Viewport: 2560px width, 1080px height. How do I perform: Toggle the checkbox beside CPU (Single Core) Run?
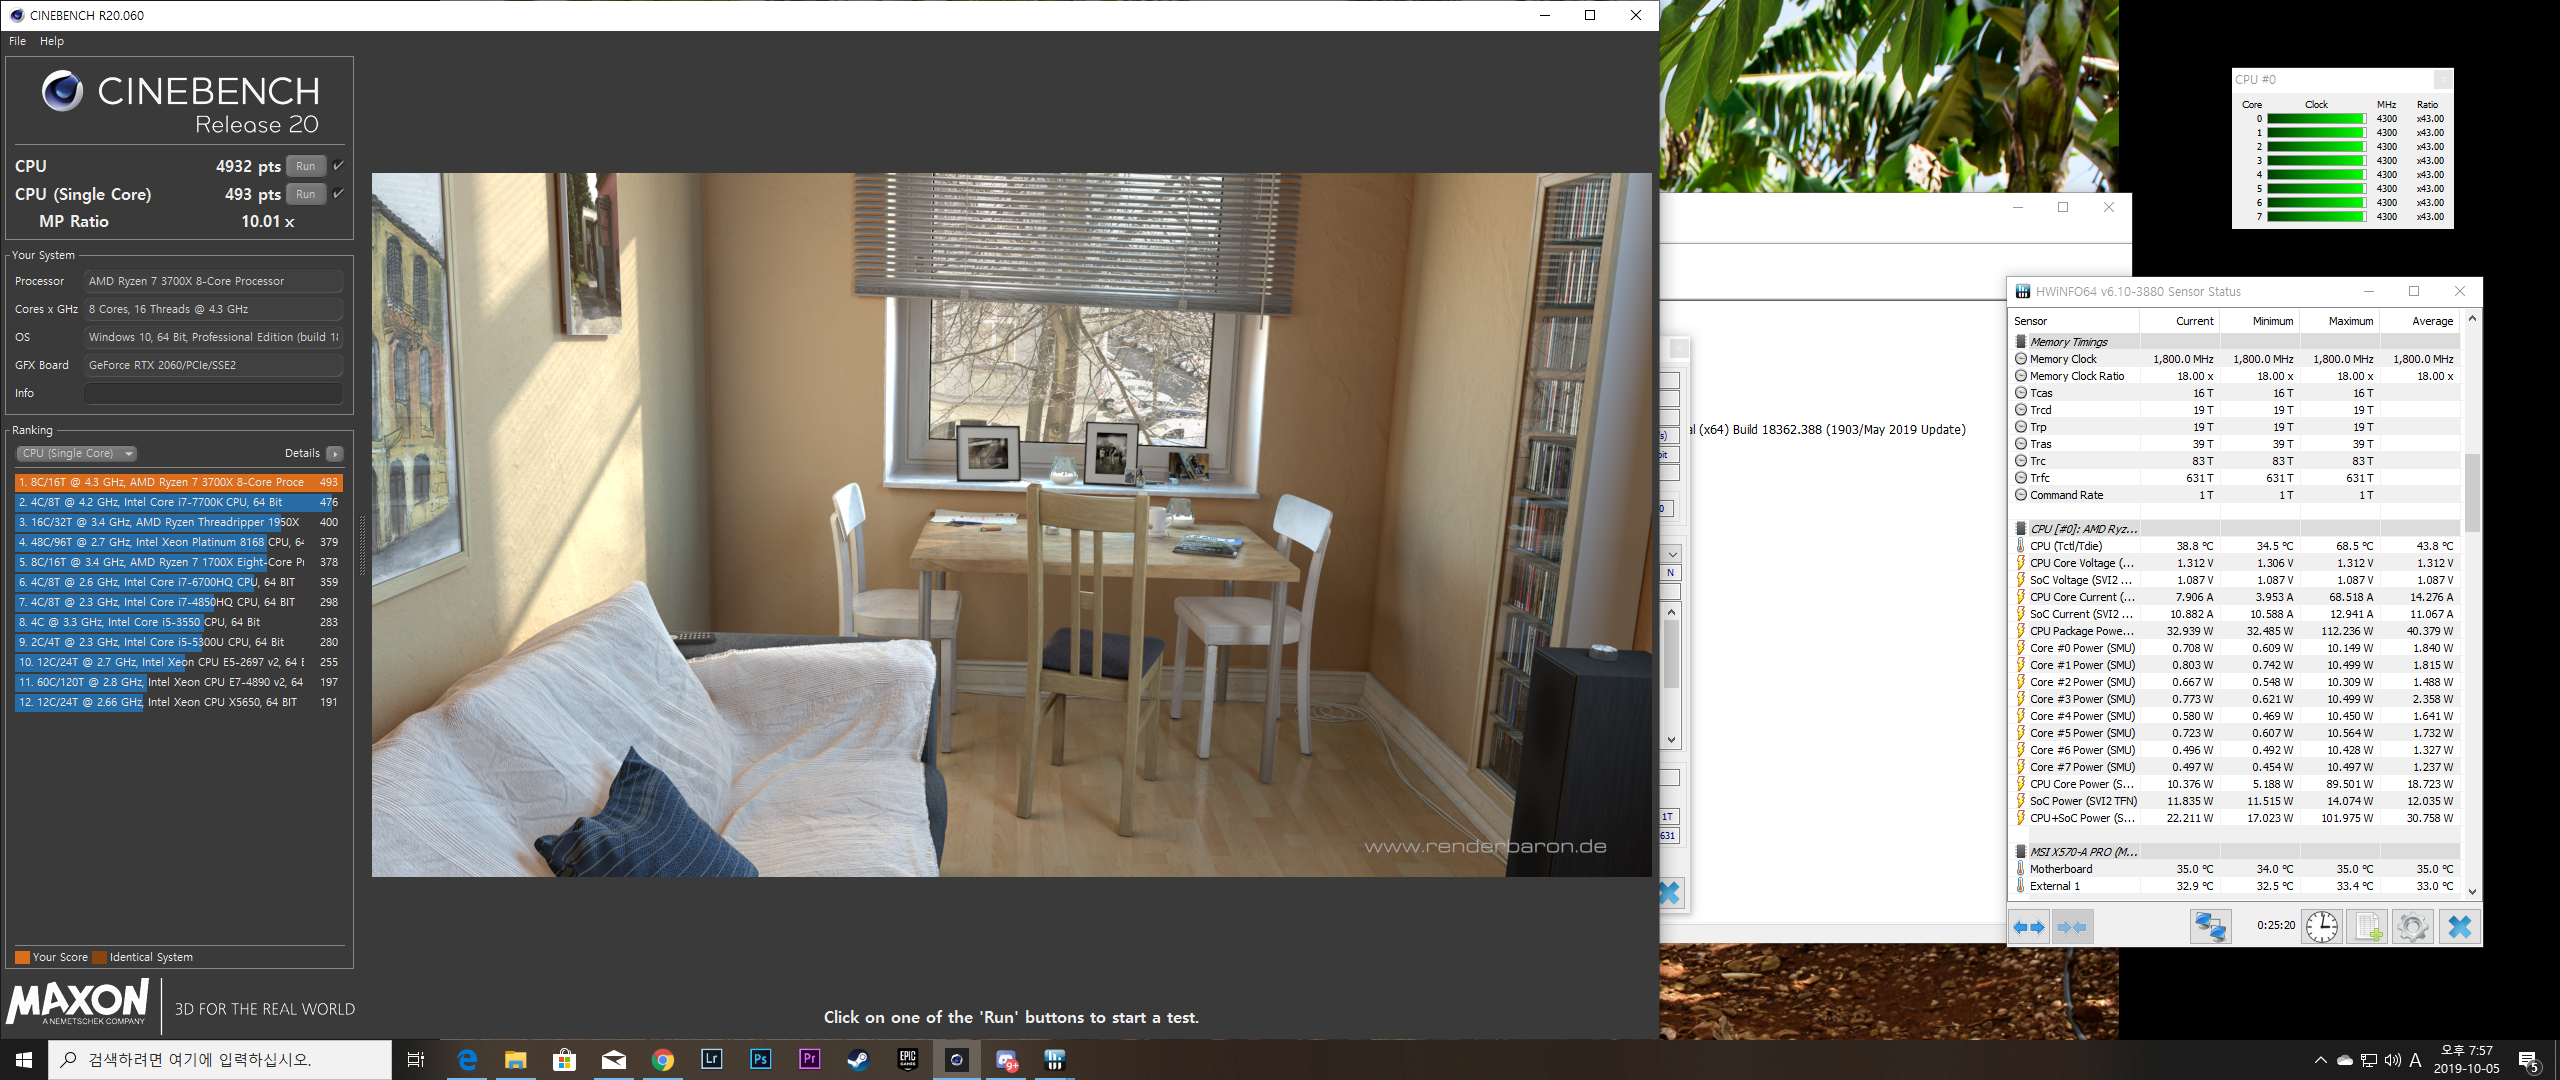click(338, 194)
